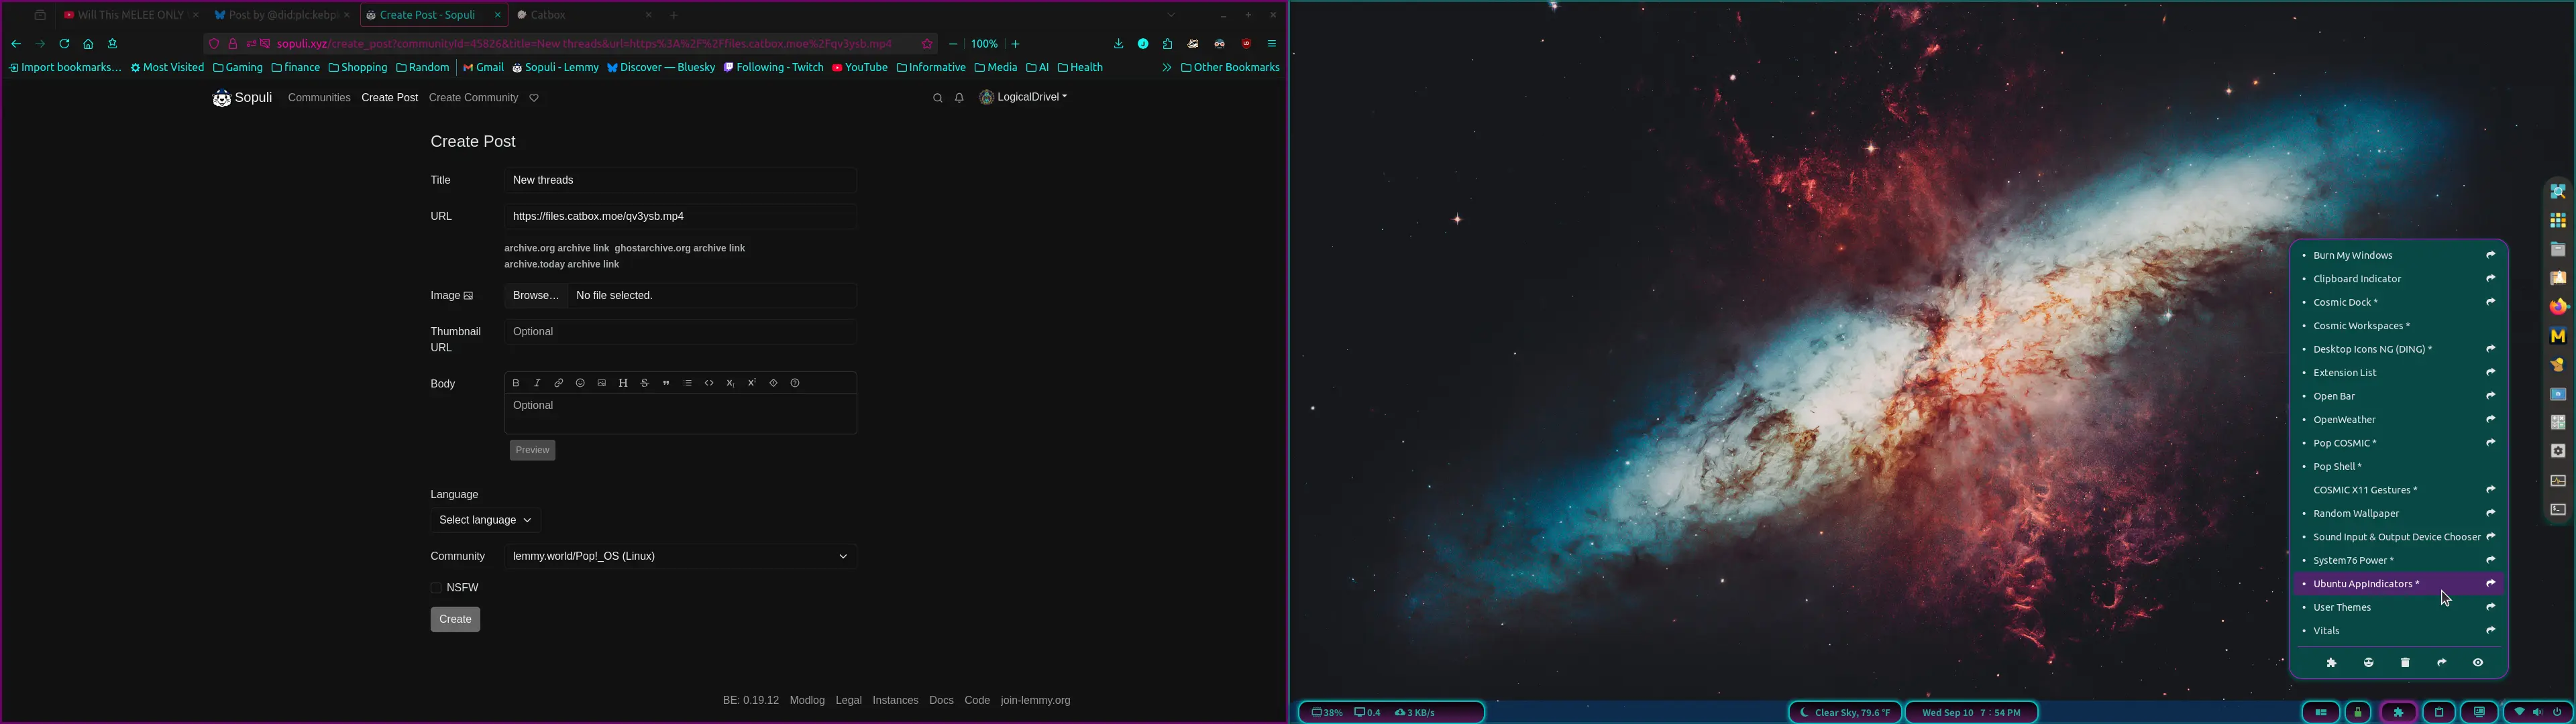Insert a spoiler in the Body editor

pos(773,383)
